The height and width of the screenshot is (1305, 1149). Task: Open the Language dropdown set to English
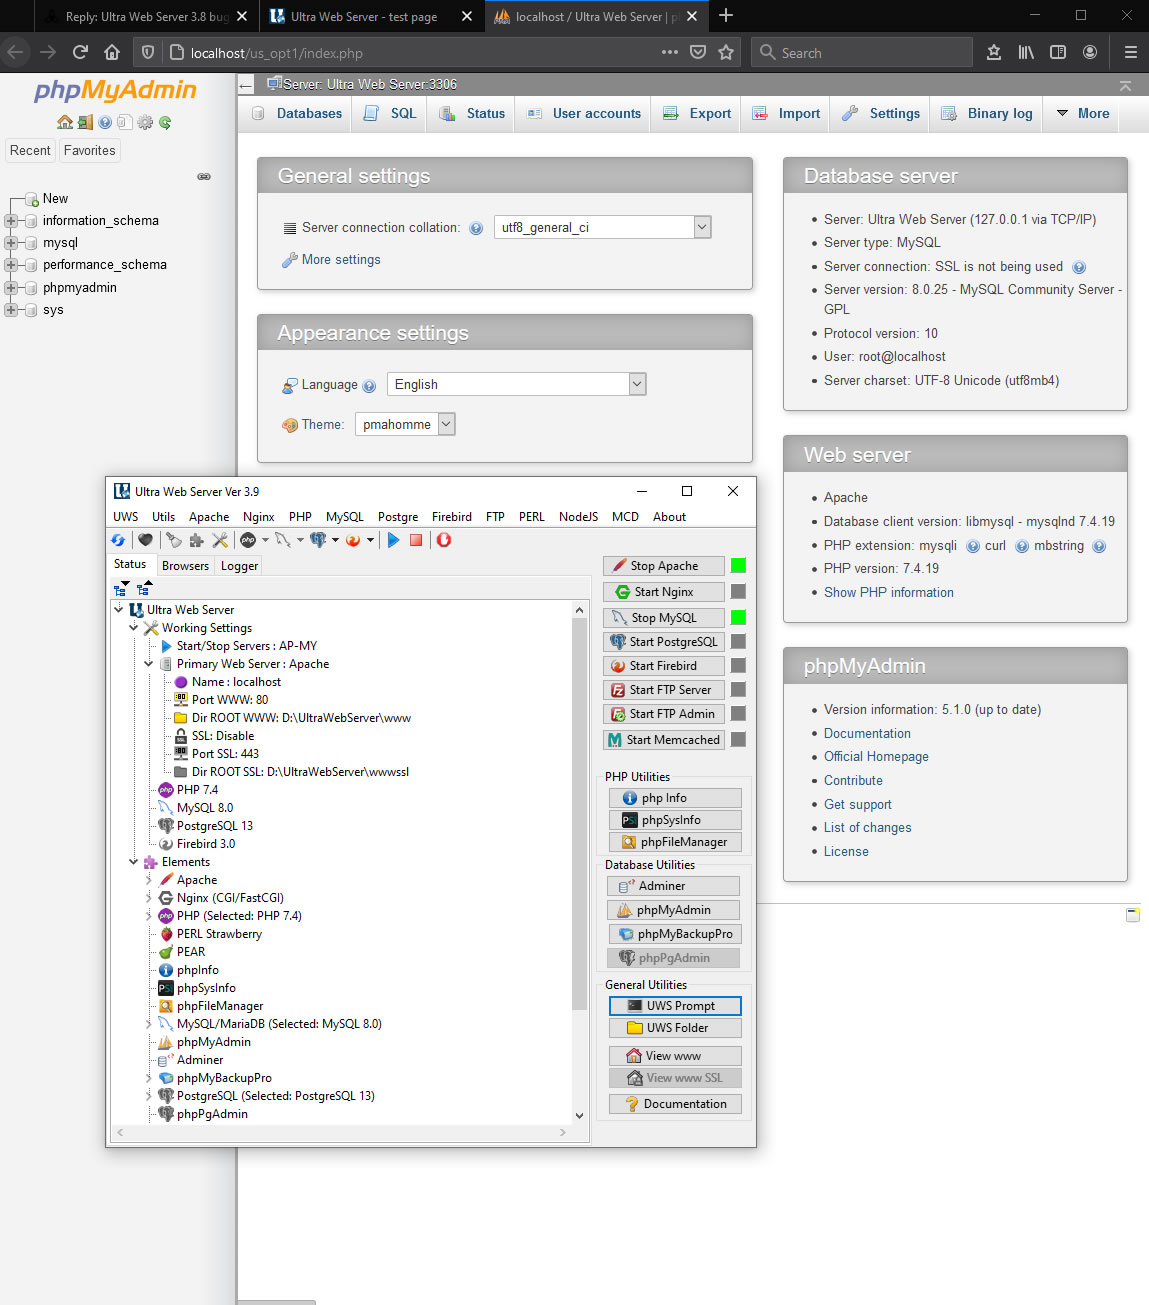point(517,384)
